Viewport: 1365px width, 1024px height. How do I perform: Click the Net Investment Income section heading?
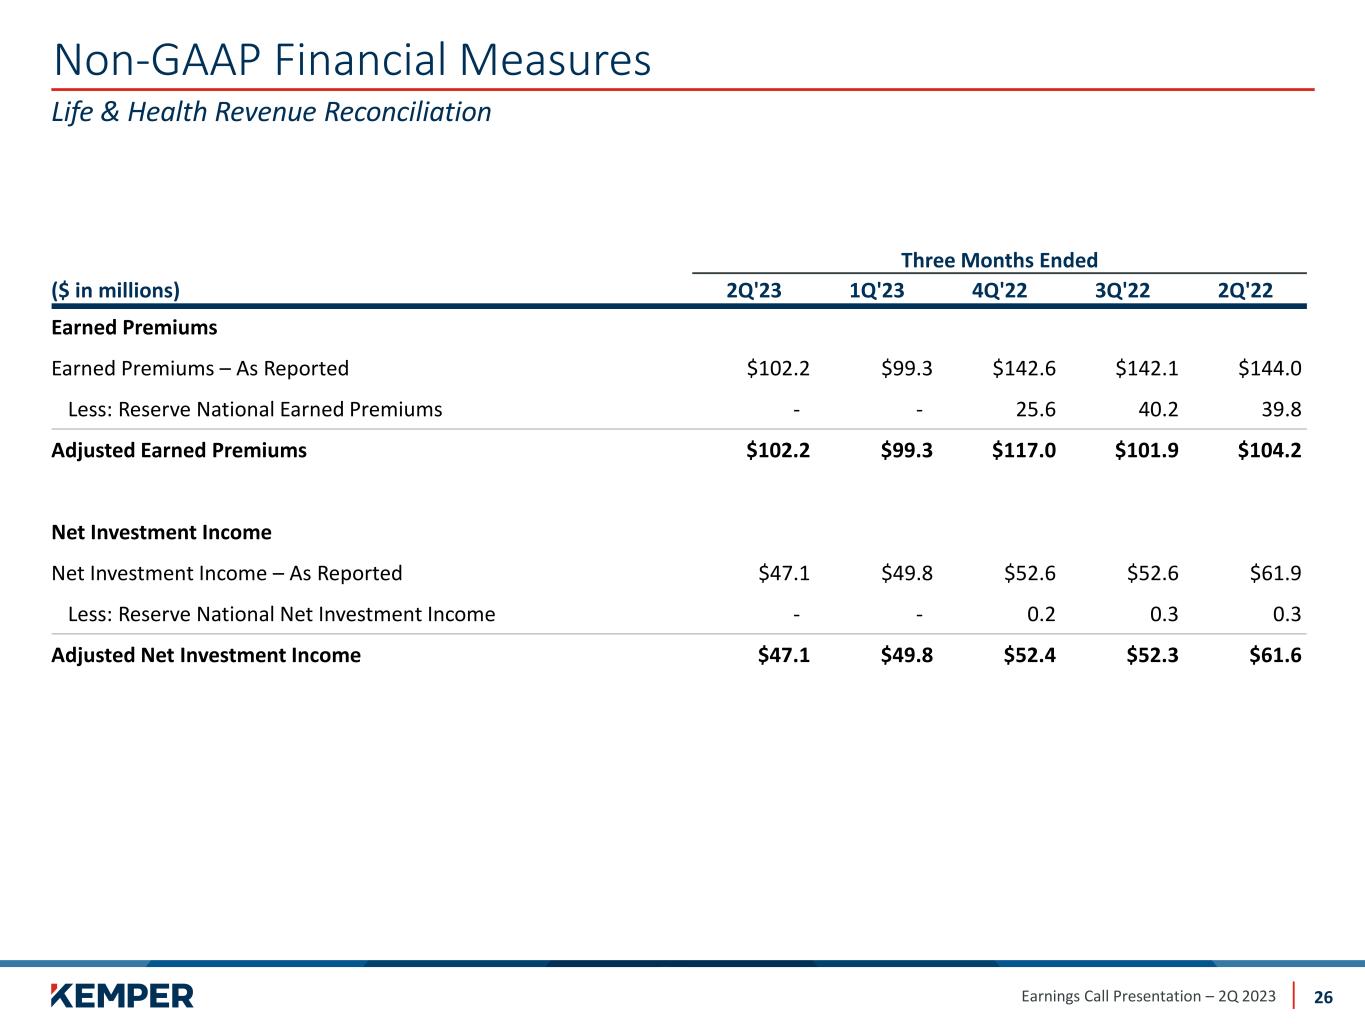click(161, 532)
